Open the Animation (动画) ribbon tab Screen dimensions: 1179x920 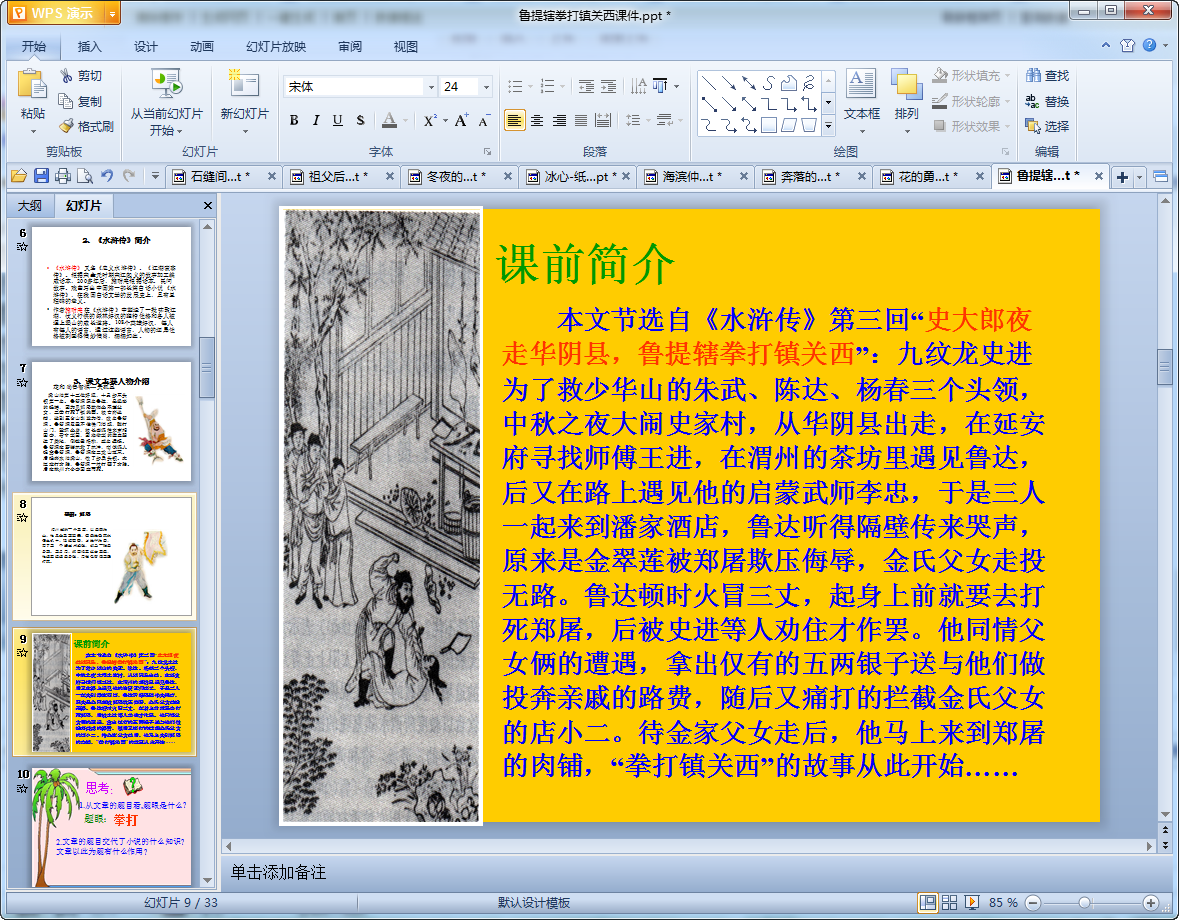tap(202, 47)
